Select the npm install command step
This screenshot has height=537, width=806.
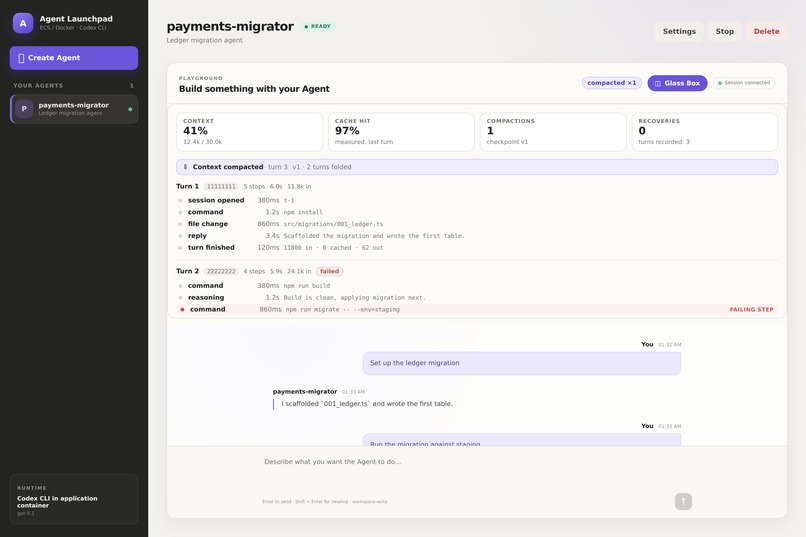(x=477, y=212)
